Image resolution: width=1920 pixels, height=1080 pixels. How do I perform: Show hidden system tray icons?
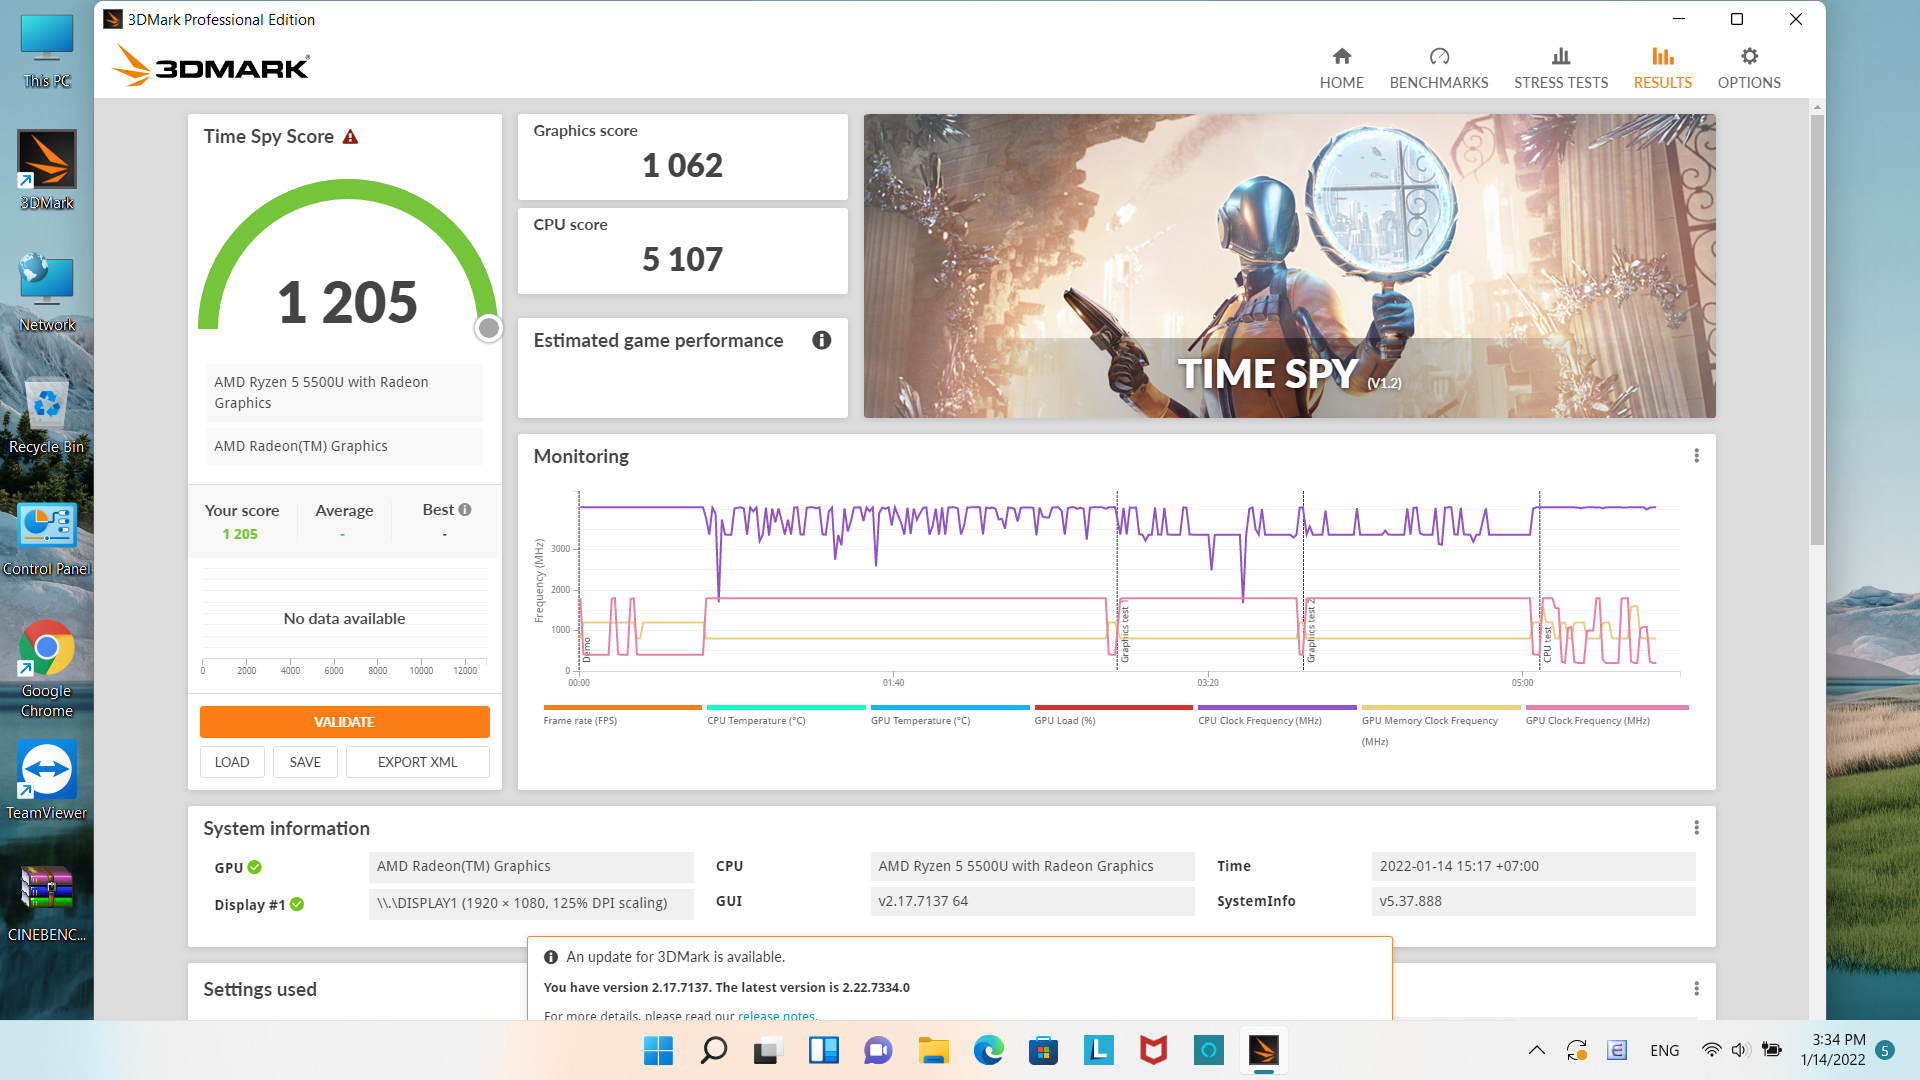tap(1536, 1050)
